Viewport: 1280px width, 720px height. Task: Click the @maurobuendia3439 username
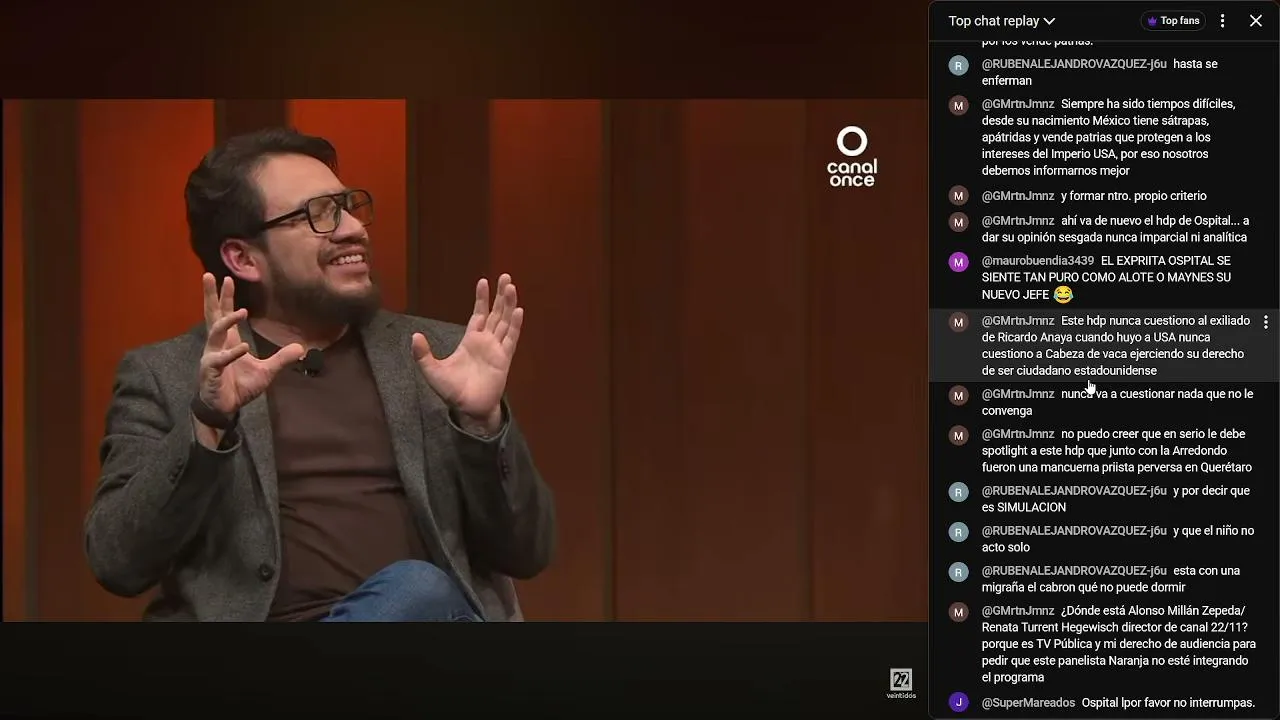pyautogui.click(x=1038, y=261)
